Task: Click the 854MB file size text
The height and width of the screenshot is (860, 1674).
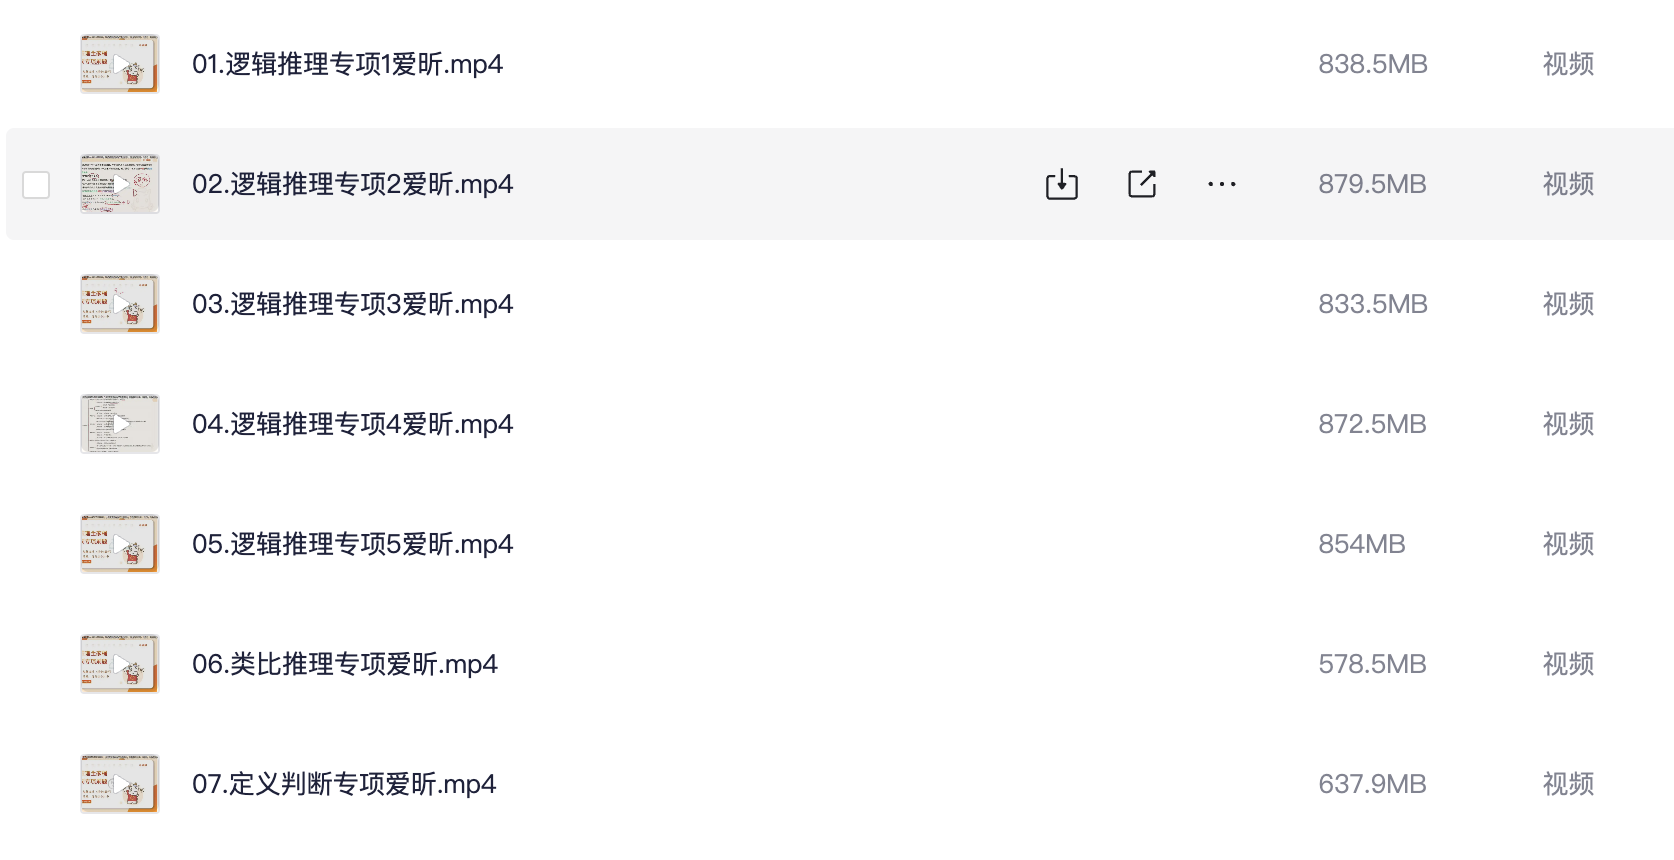Action: (1361, 544)
